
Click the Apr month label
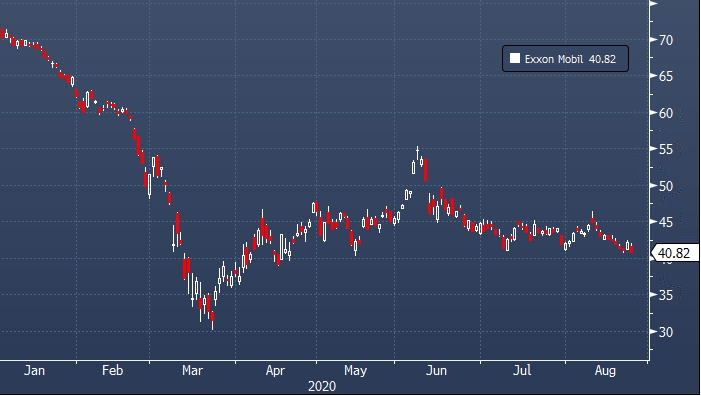275,371
